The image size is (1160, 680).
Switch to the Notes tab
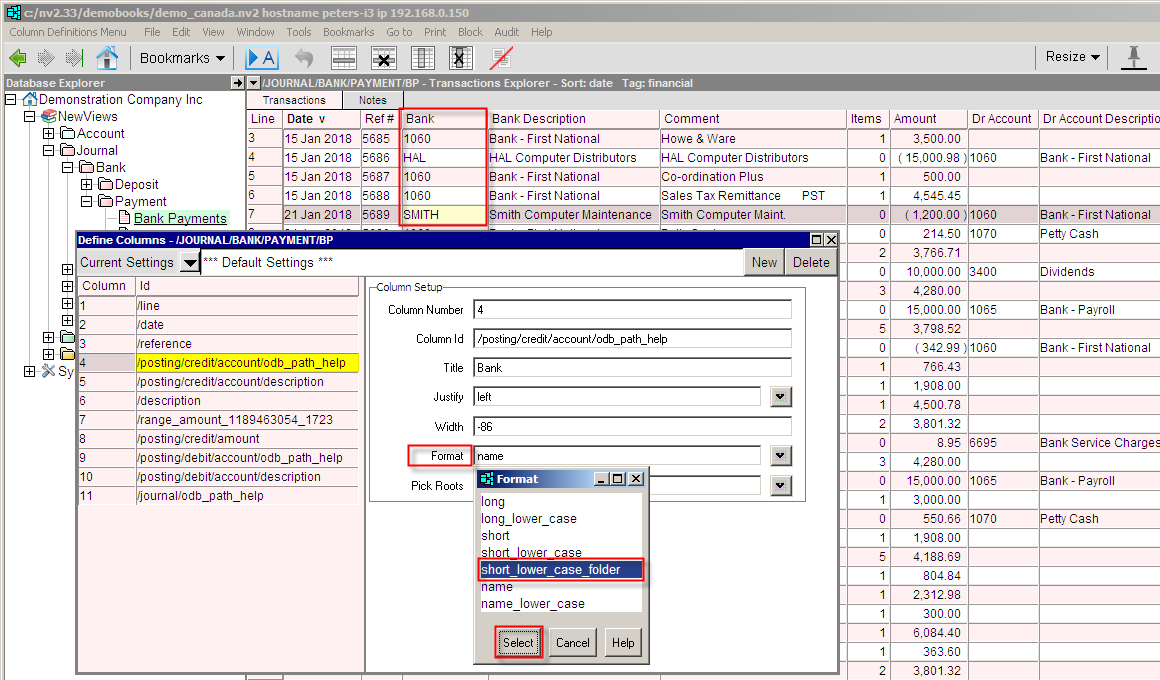(372, 100)
